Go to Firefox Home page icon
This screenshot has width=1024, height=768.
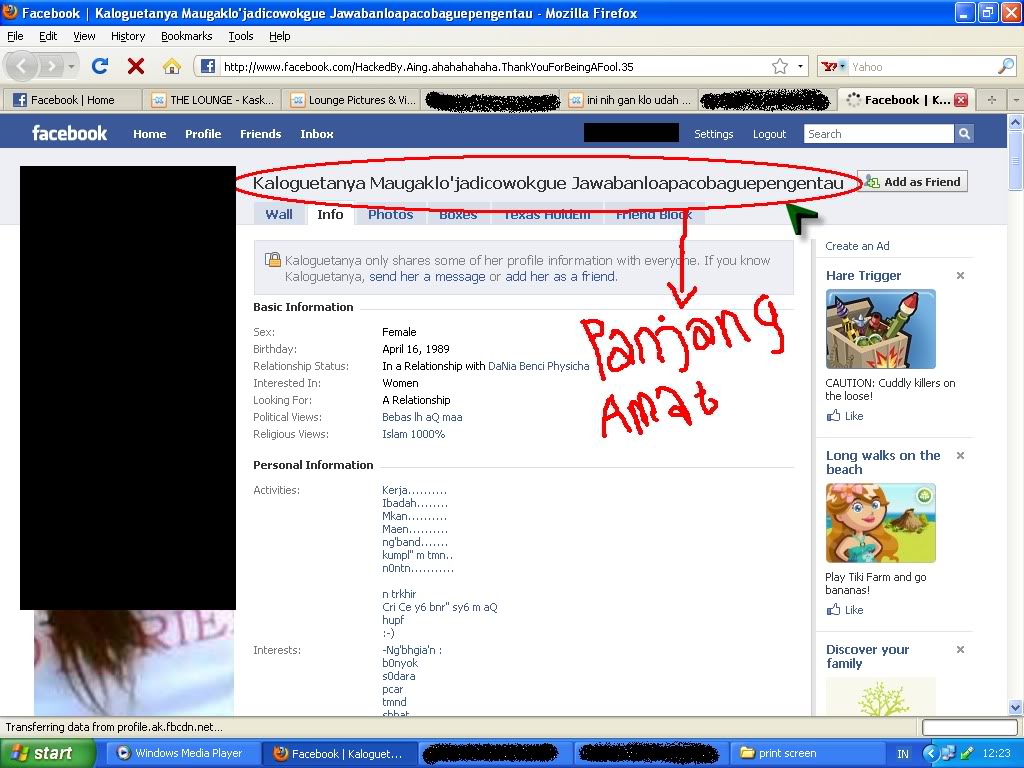point(171,66)
